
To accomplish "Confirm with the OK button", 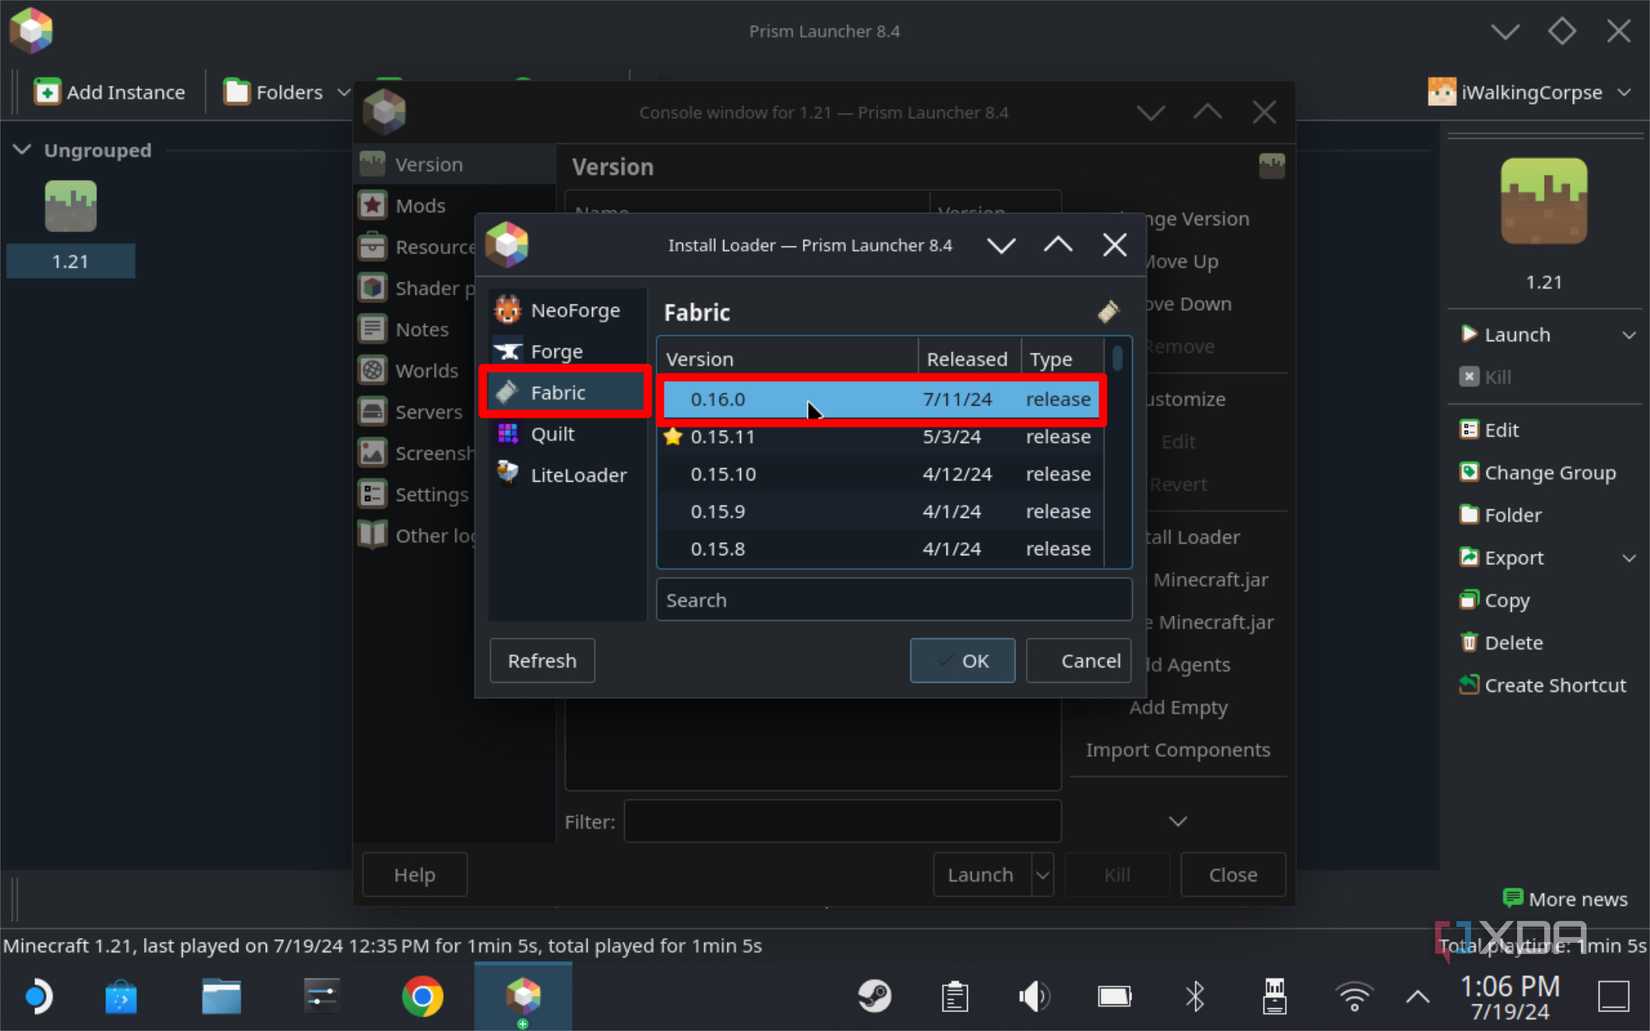I will tap(961, 660).
